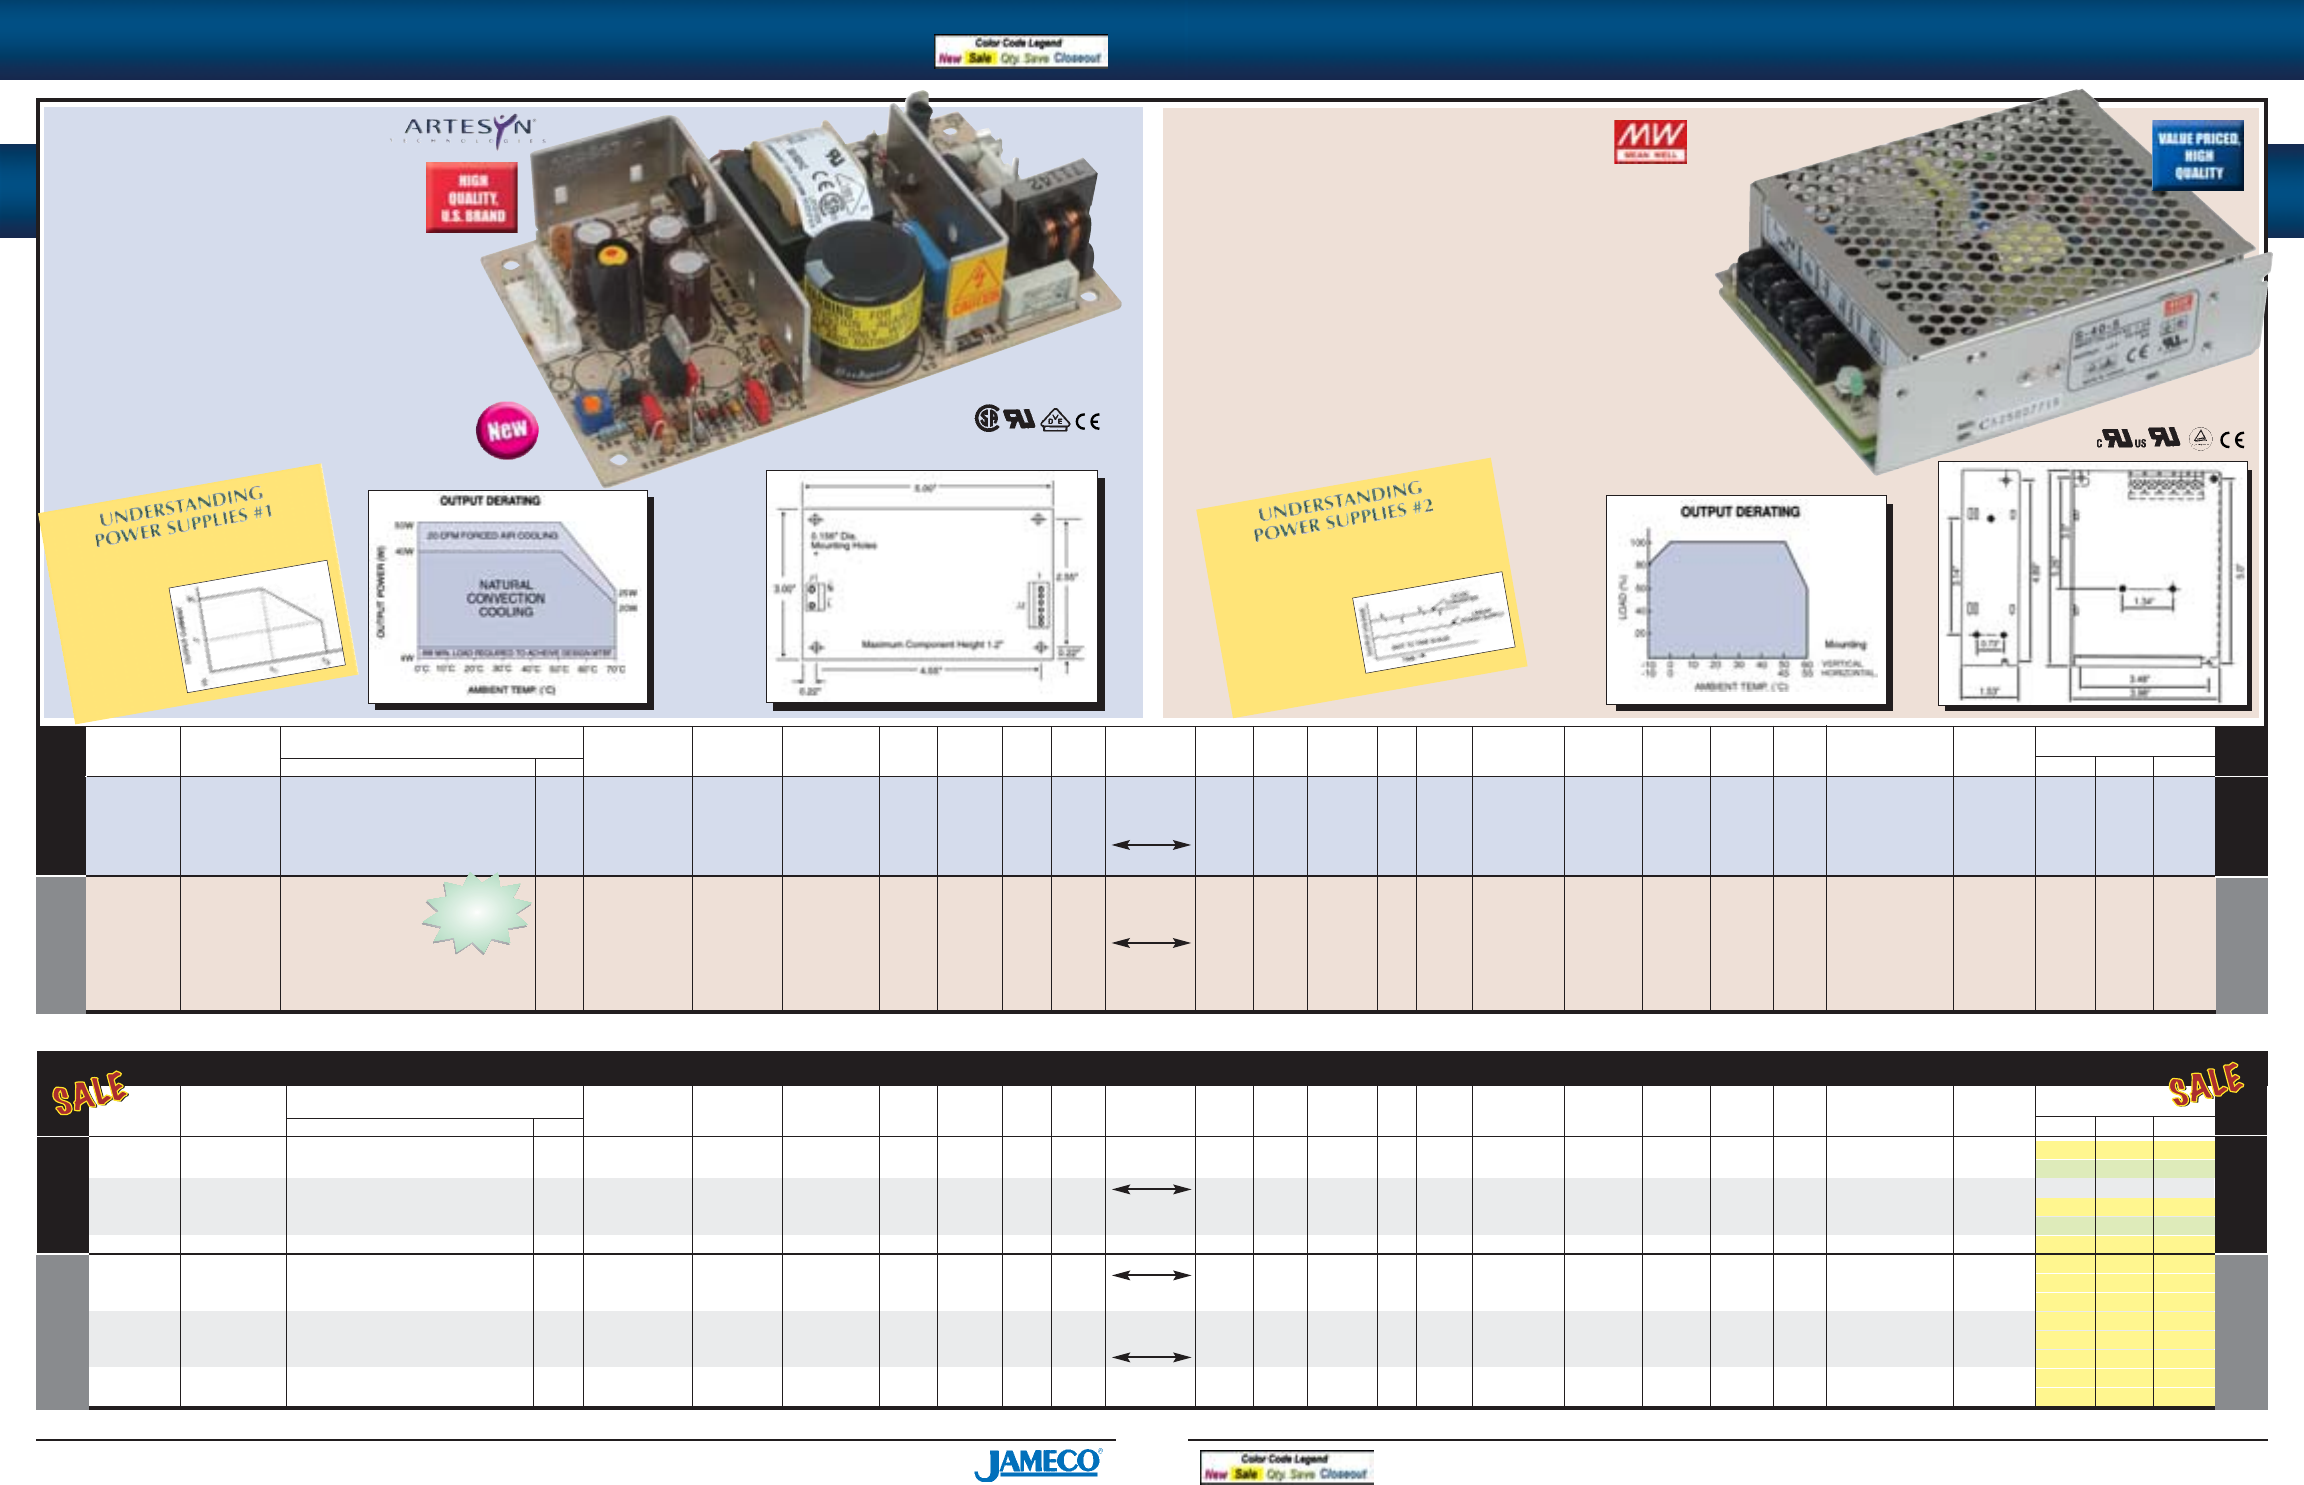2304x1485 pixels.
Task: Open the Natural Convection Cooling derating chart
Action: [508, 597]
